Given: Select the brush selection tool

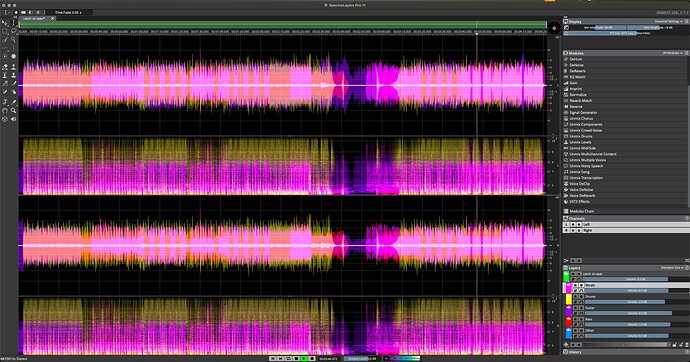Looking at the screenshot, I should pyautogui.click(x=5, y=40).
